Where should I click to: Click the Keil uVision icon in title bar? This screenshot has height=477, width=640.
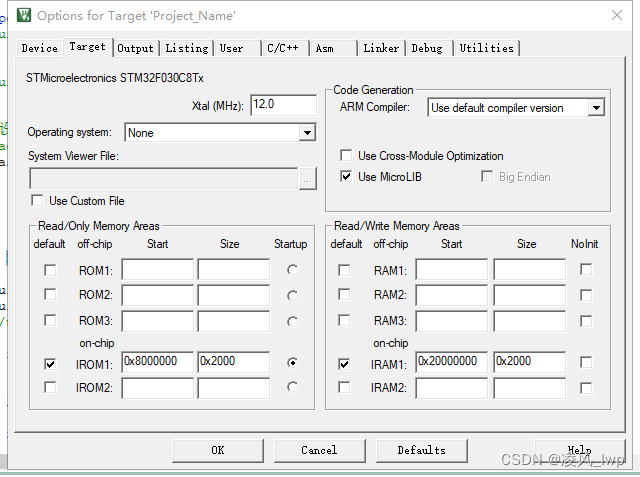(x=24, y=16)
